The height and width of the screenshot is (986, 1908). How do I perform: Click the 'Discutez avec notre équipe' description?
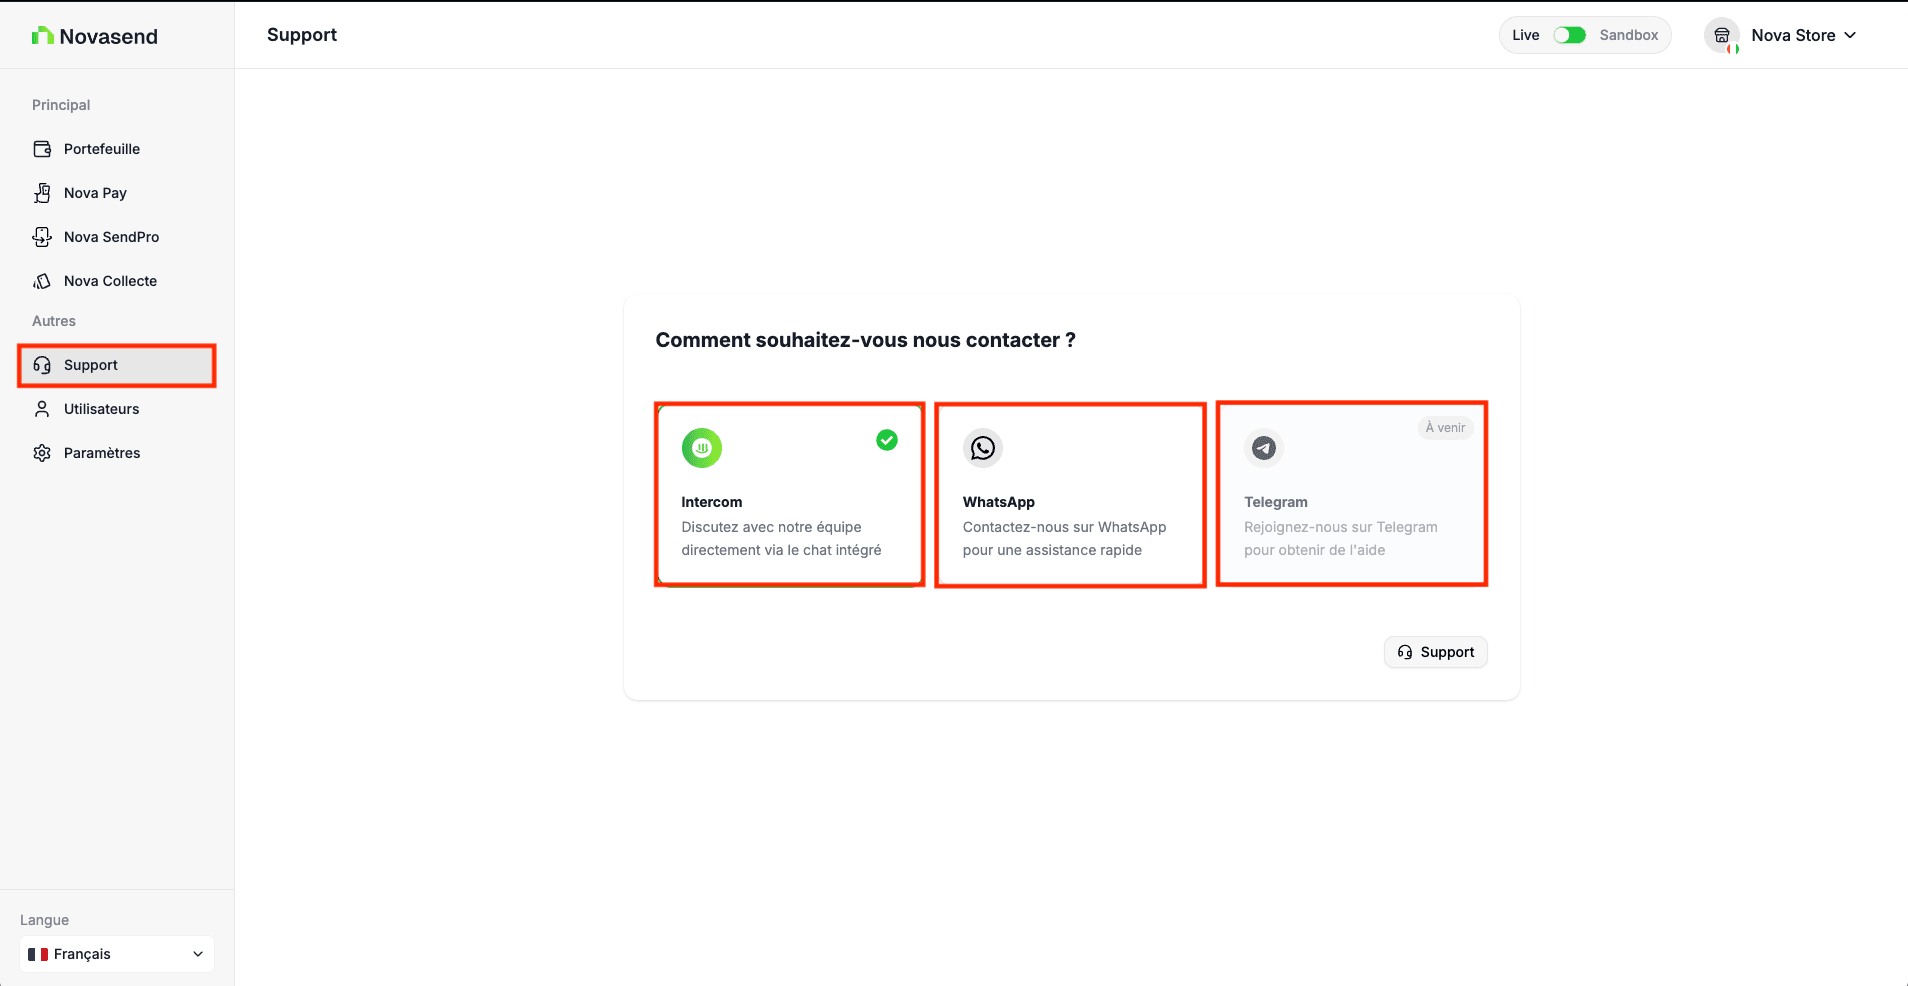click(782, 538)
